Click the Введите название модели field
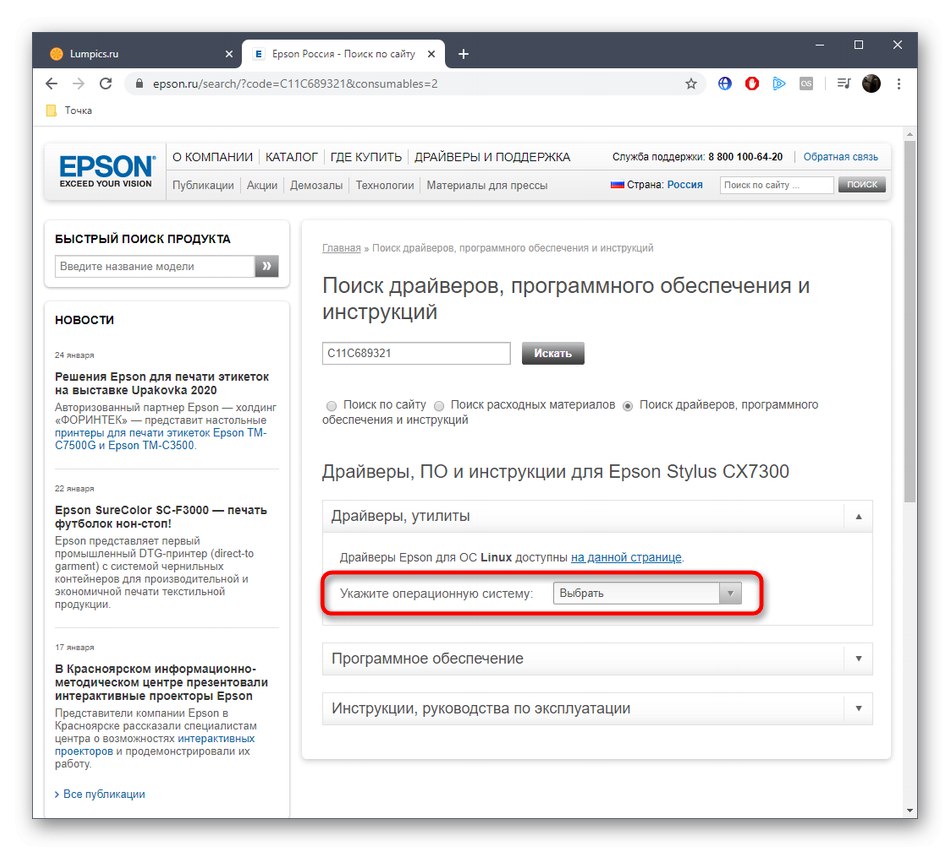The height and width of the screenshot is (851, 950). click(x=155, y=266)
